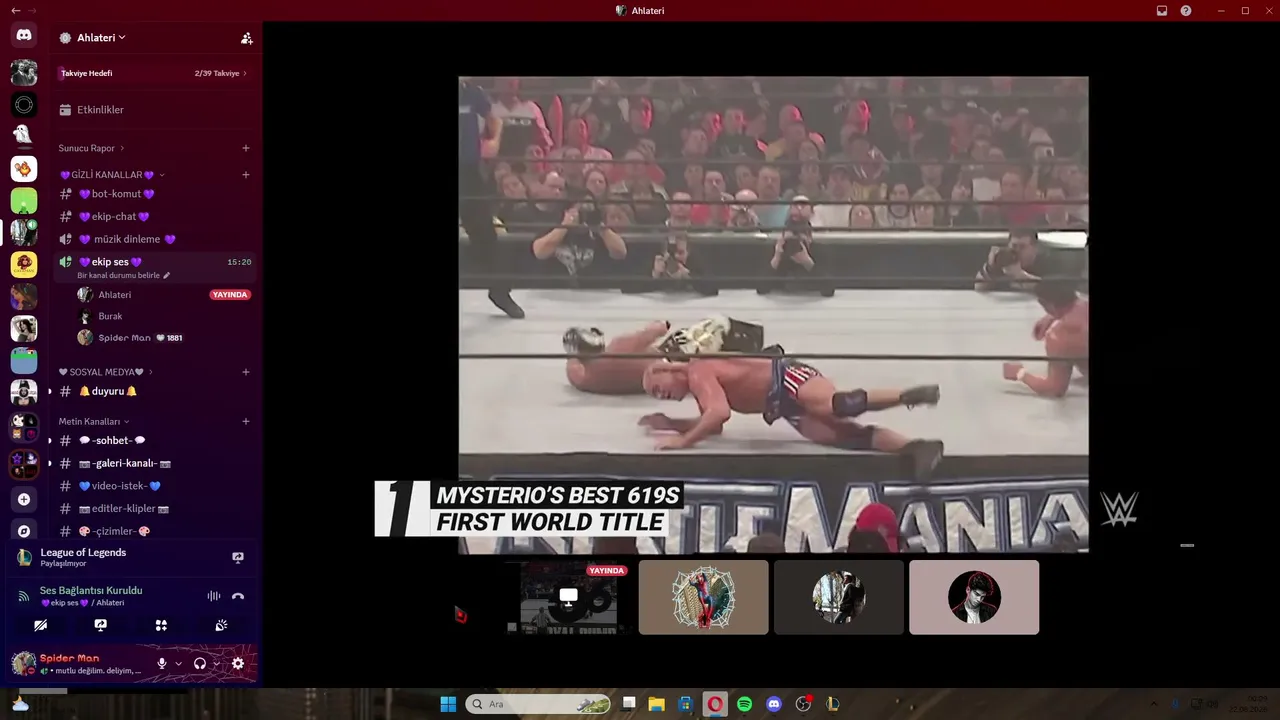Screen dimensions: 1280x720
Task: Open the sohbet text channel
Action: point(155,440)
